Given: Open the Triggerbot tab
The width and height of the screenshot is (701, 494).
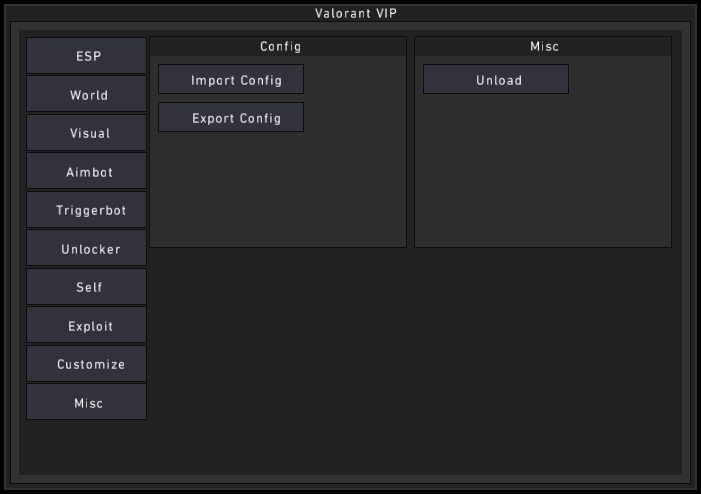Looking at the screenshot, I should (x=87, y=210).
